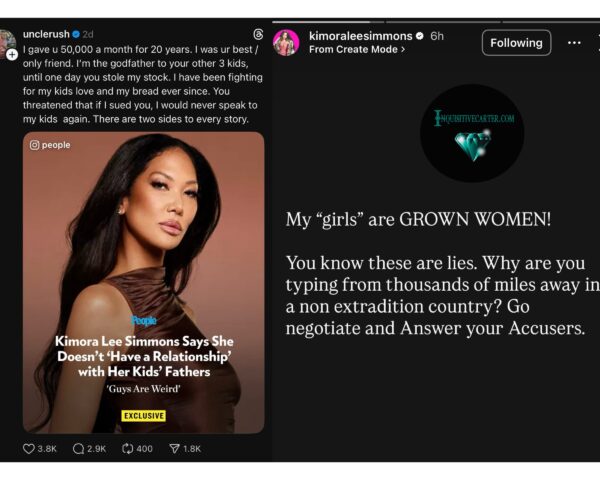The width and height of the screenshot is (600, 480).
Task: Click the yellow EXCLUSIVE tag
Action: 143,415
